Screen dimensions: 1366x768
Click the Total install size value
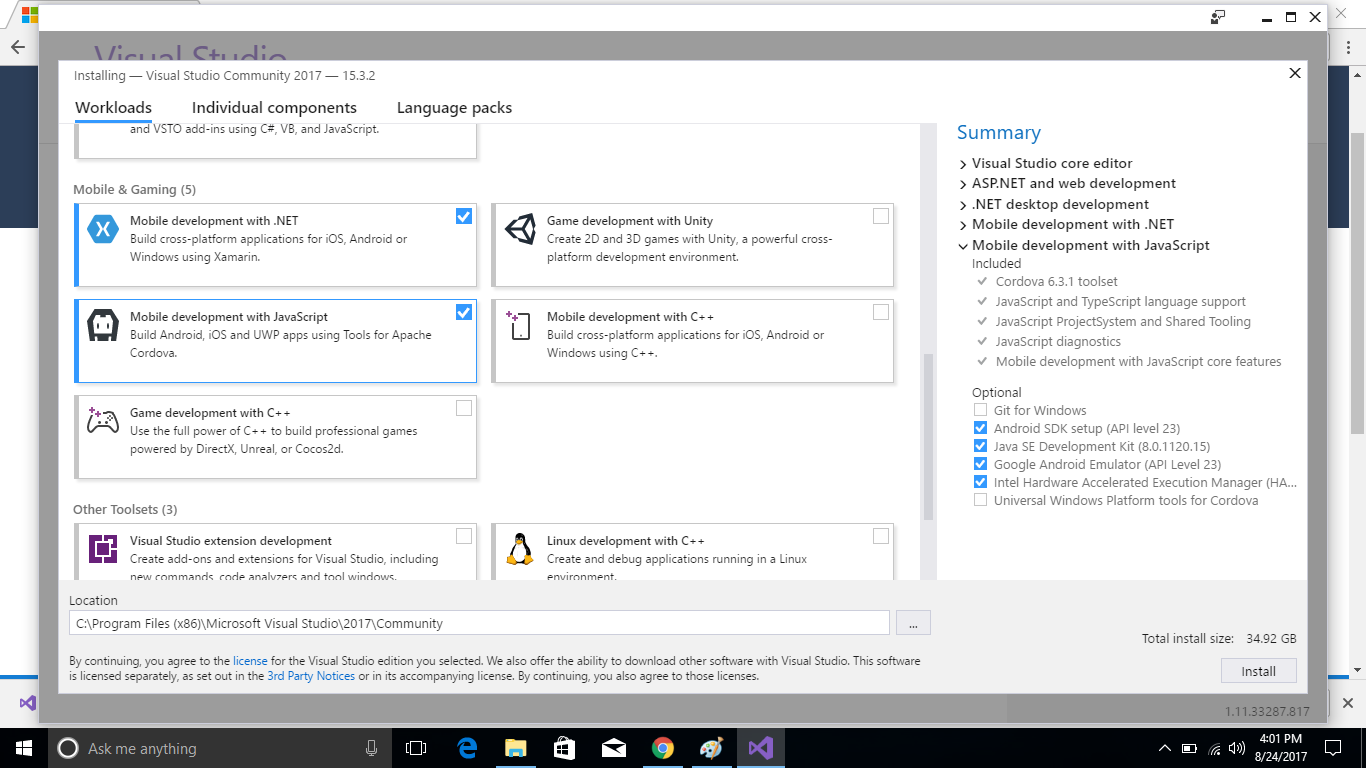click(1271, 638)
